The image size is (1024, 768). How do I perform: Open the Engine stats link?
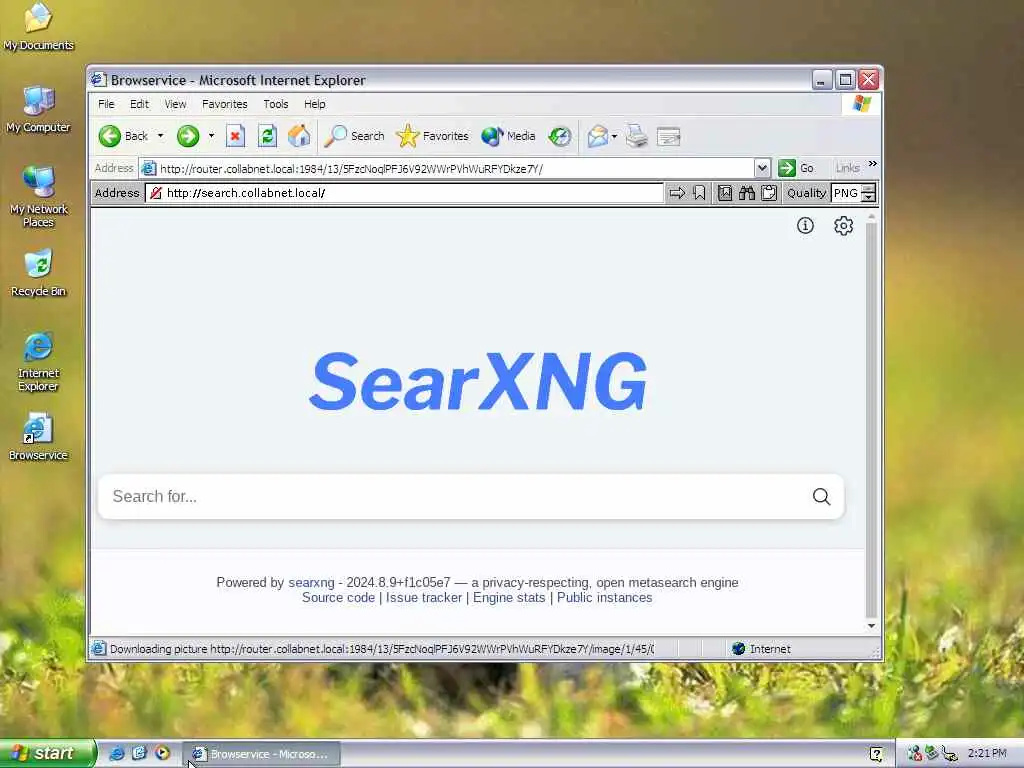(509, 598)
